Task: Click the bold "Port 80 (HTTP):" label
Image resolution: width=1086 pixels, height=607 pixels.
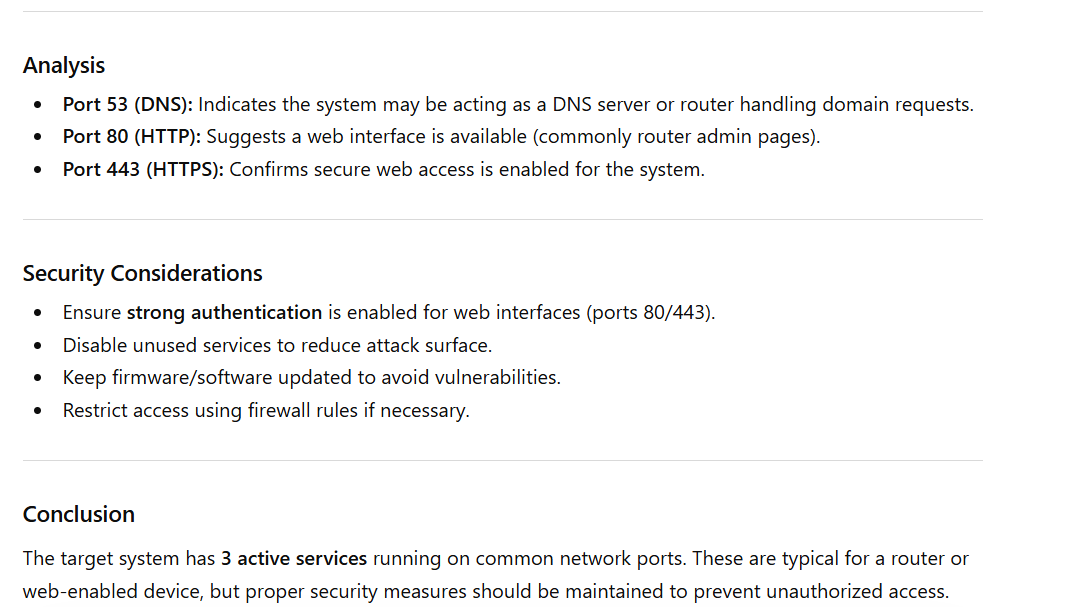Action: (131, 137)
